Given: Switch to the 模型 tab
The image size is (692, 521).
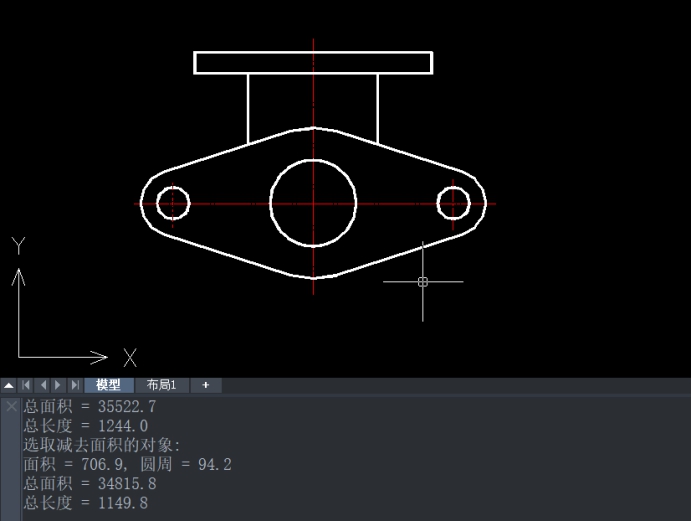Looking at the screenshot, I should (108, 385).
